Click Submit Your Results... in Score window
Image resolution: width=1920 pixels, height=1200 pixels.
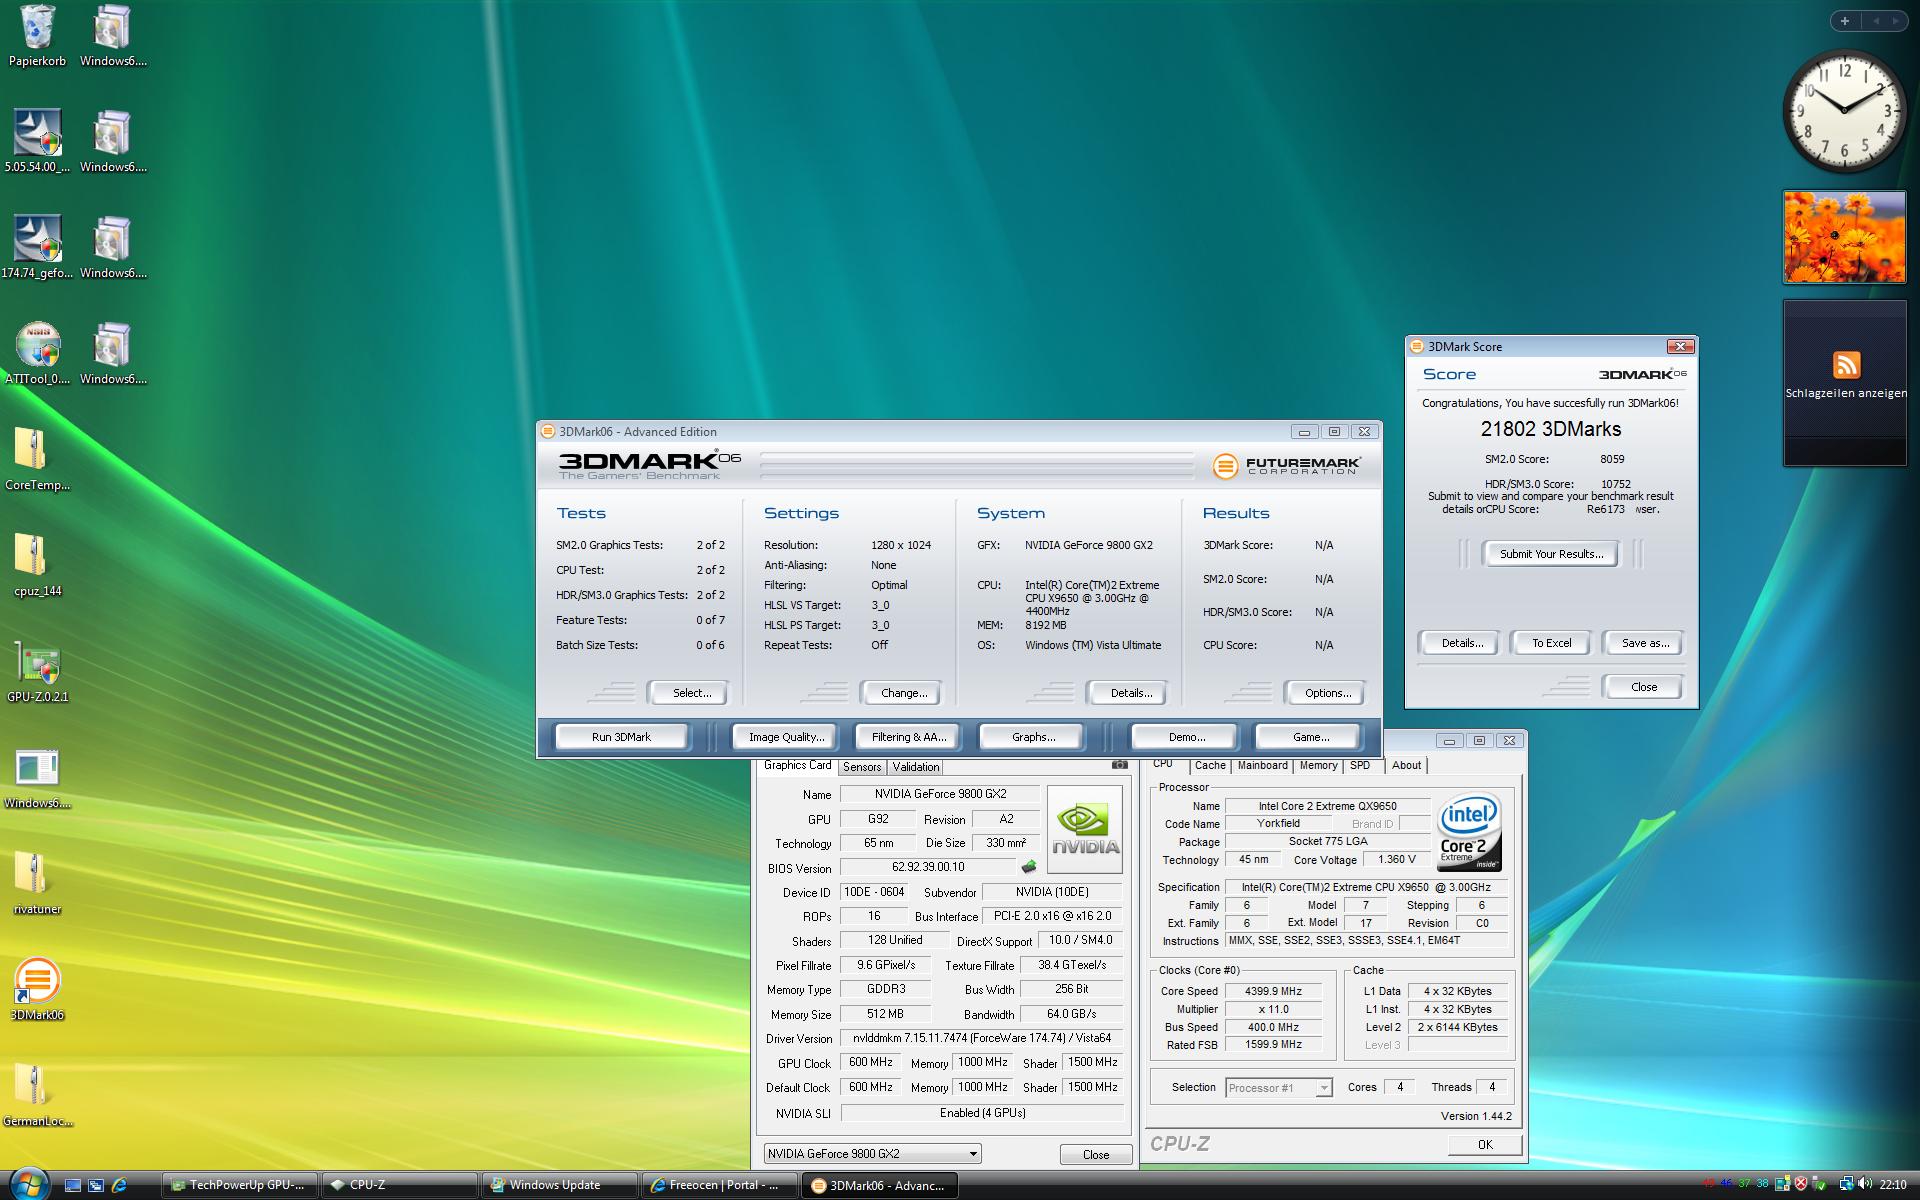[1550, 554]
